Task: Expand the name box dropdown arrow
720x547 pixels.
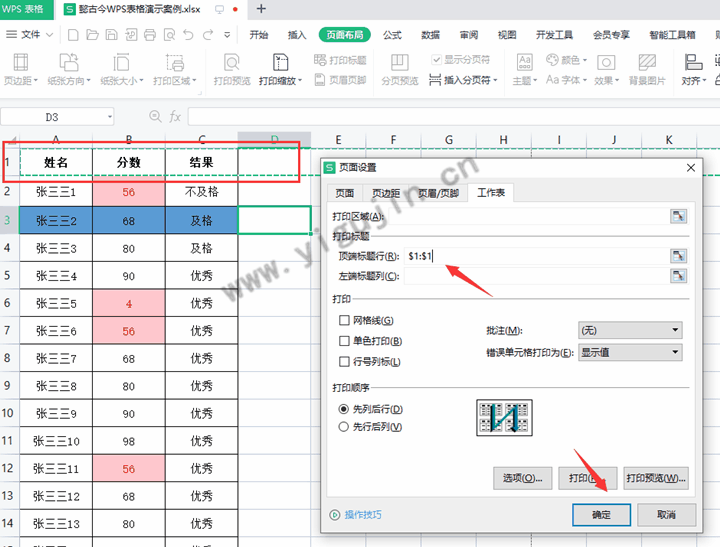Action: point(110,117)
